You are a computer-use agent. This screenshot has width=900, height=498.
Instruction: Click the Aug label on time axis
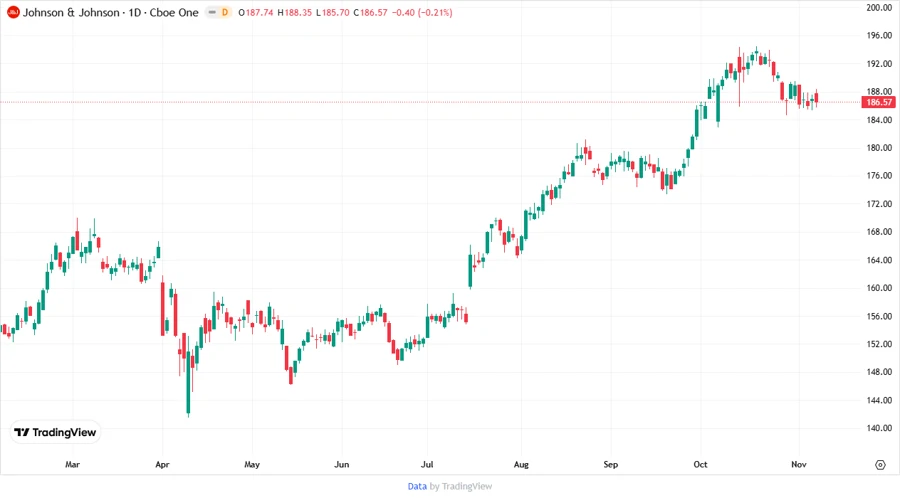(x=521, y=464)
